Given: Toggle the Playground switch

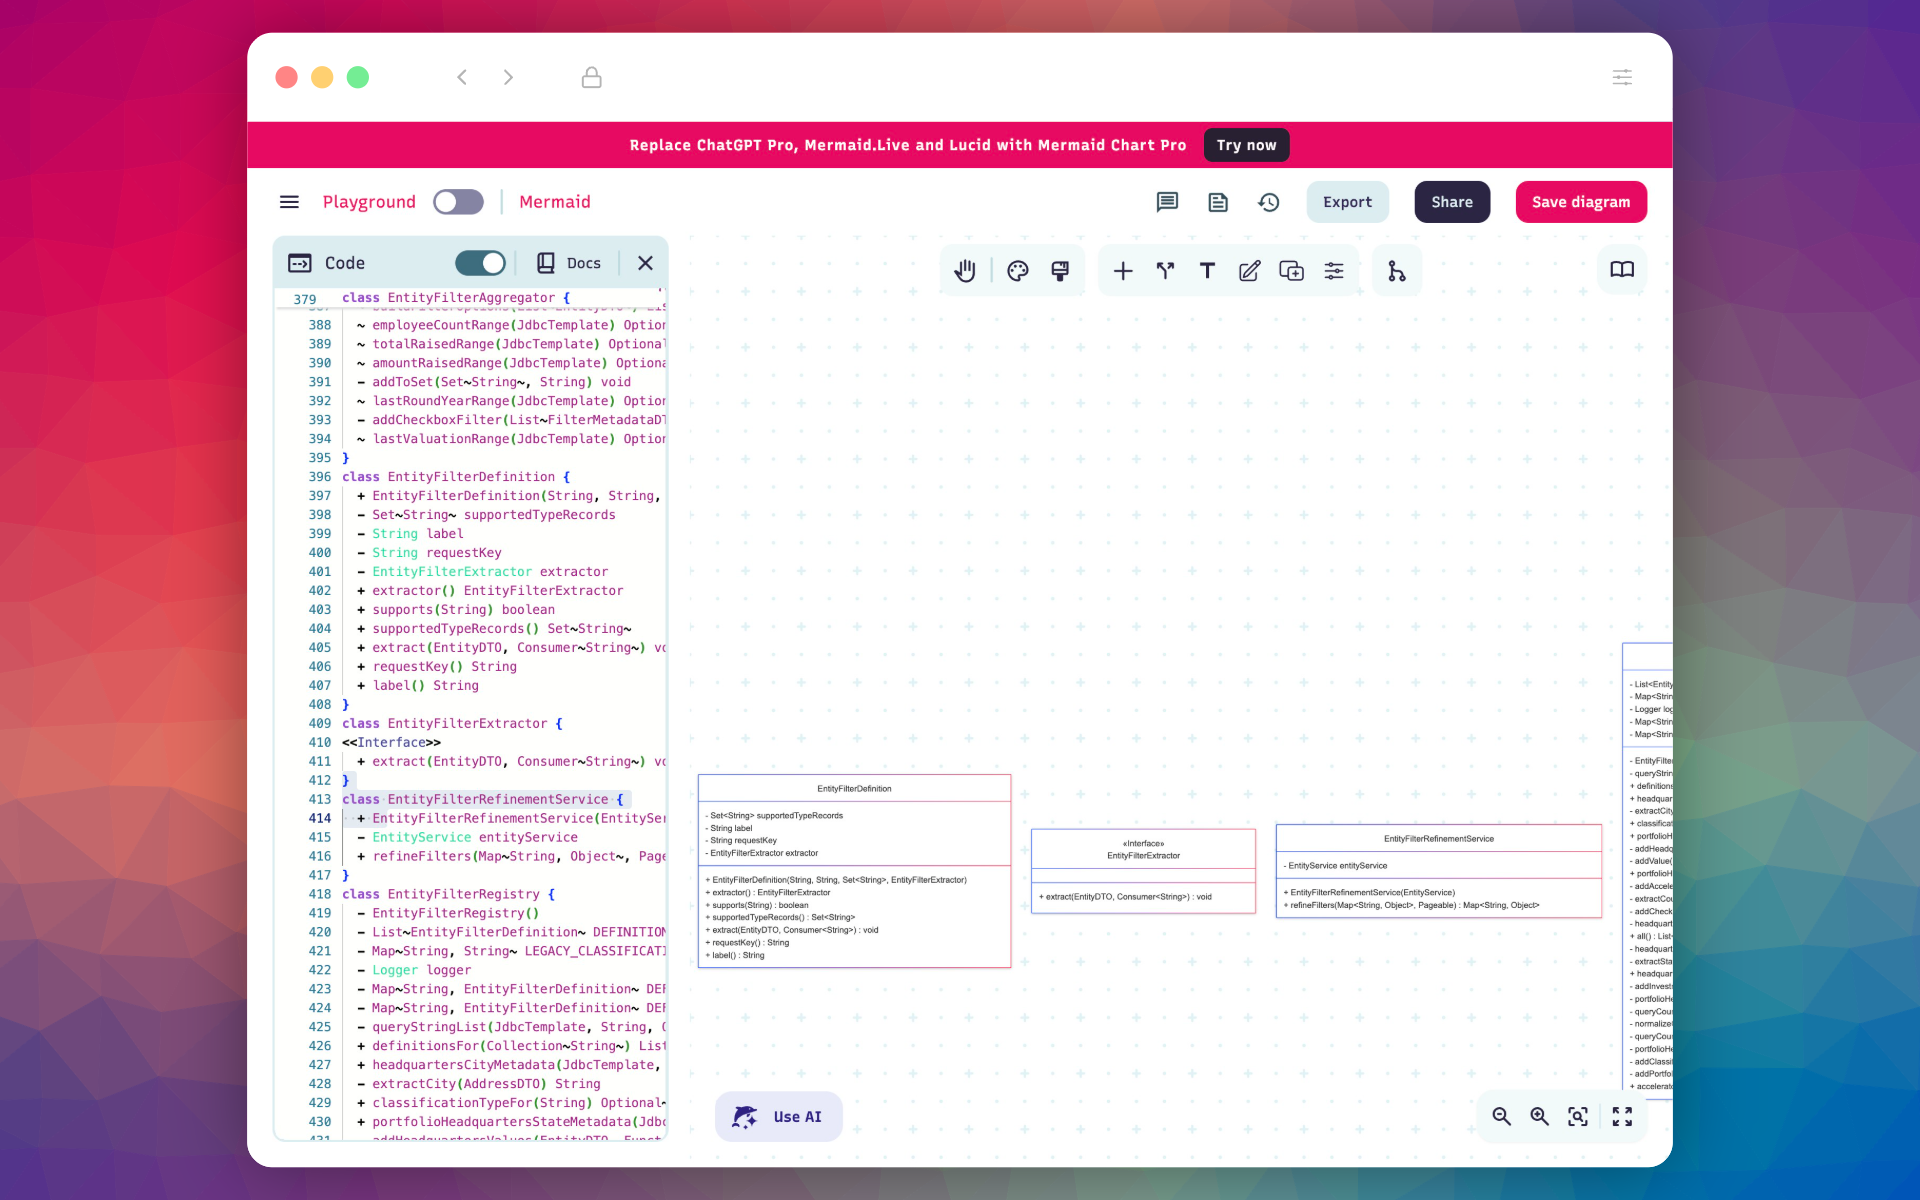Looking at the screenshot, I should (458, 201).
